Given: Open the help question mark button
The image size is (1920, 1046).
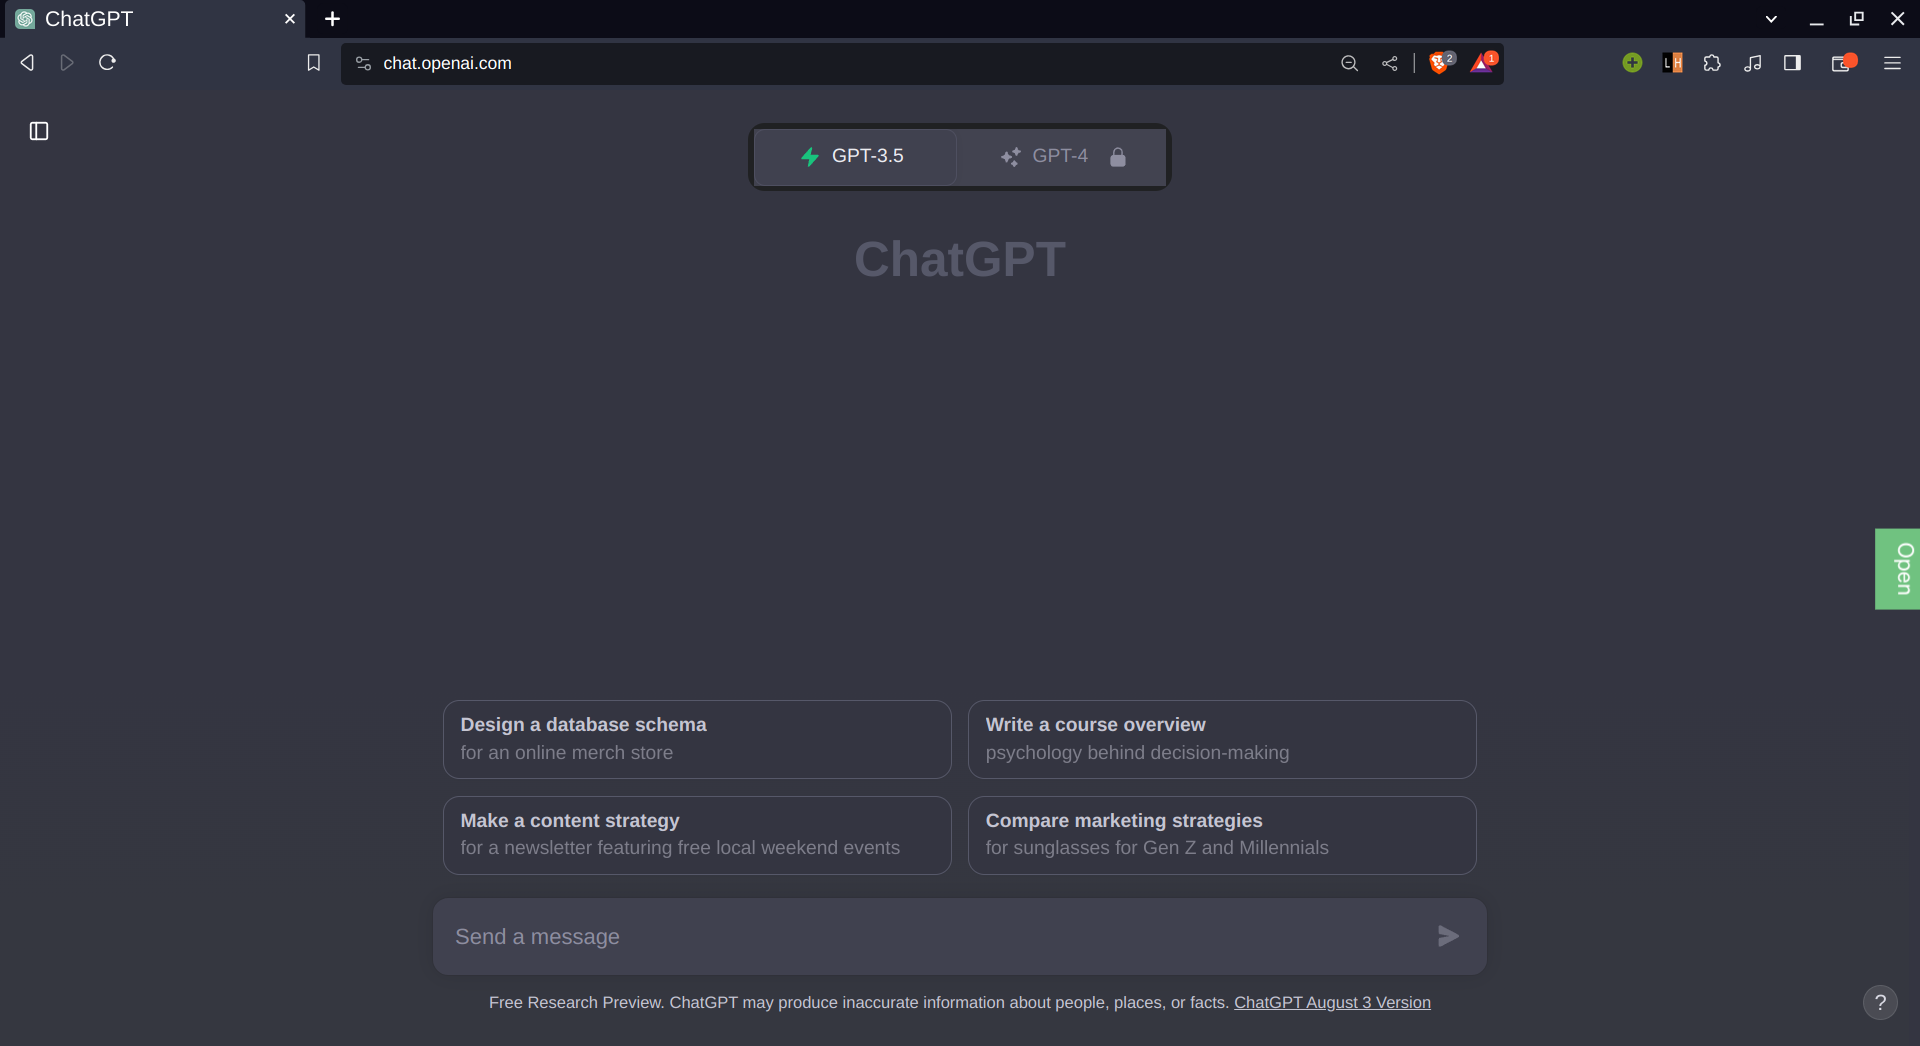Looking at the screenshot, I should point(1880,1002).
